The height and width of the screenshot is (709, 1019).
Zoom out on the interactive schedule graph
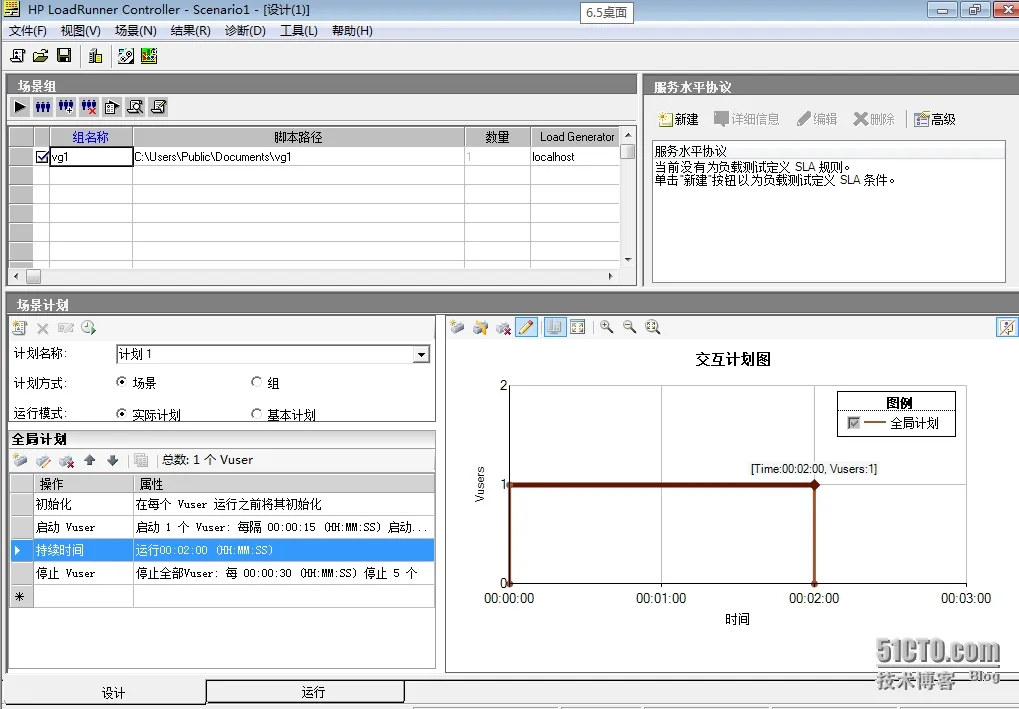[630, 327]
